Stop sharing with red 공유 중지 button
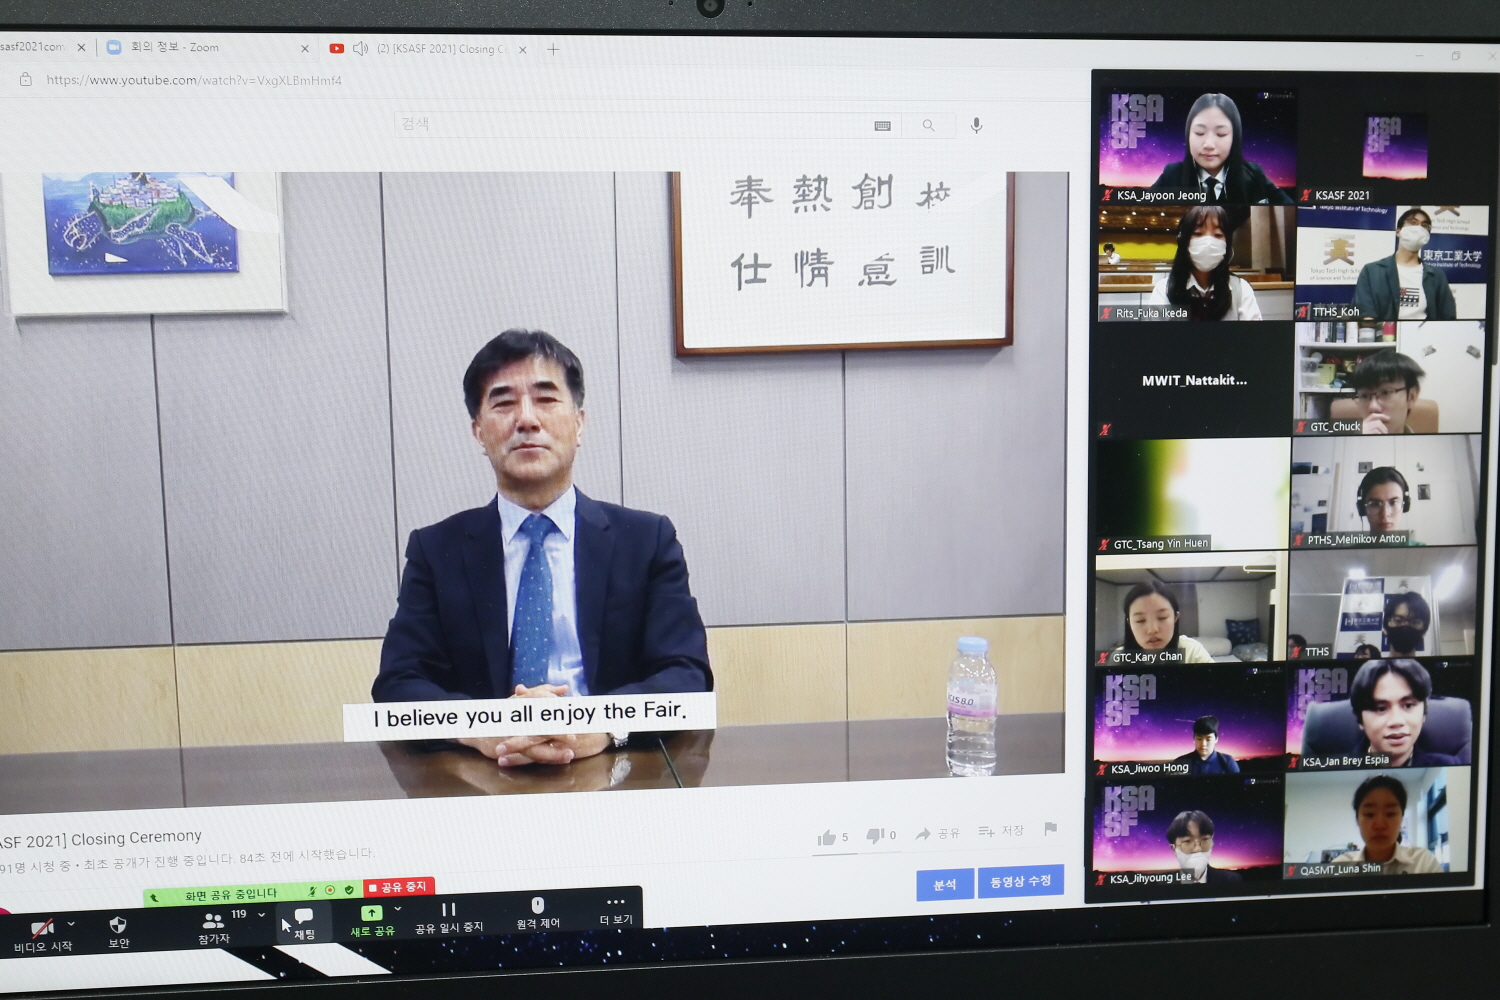1500x1000 pixels. 398,887
